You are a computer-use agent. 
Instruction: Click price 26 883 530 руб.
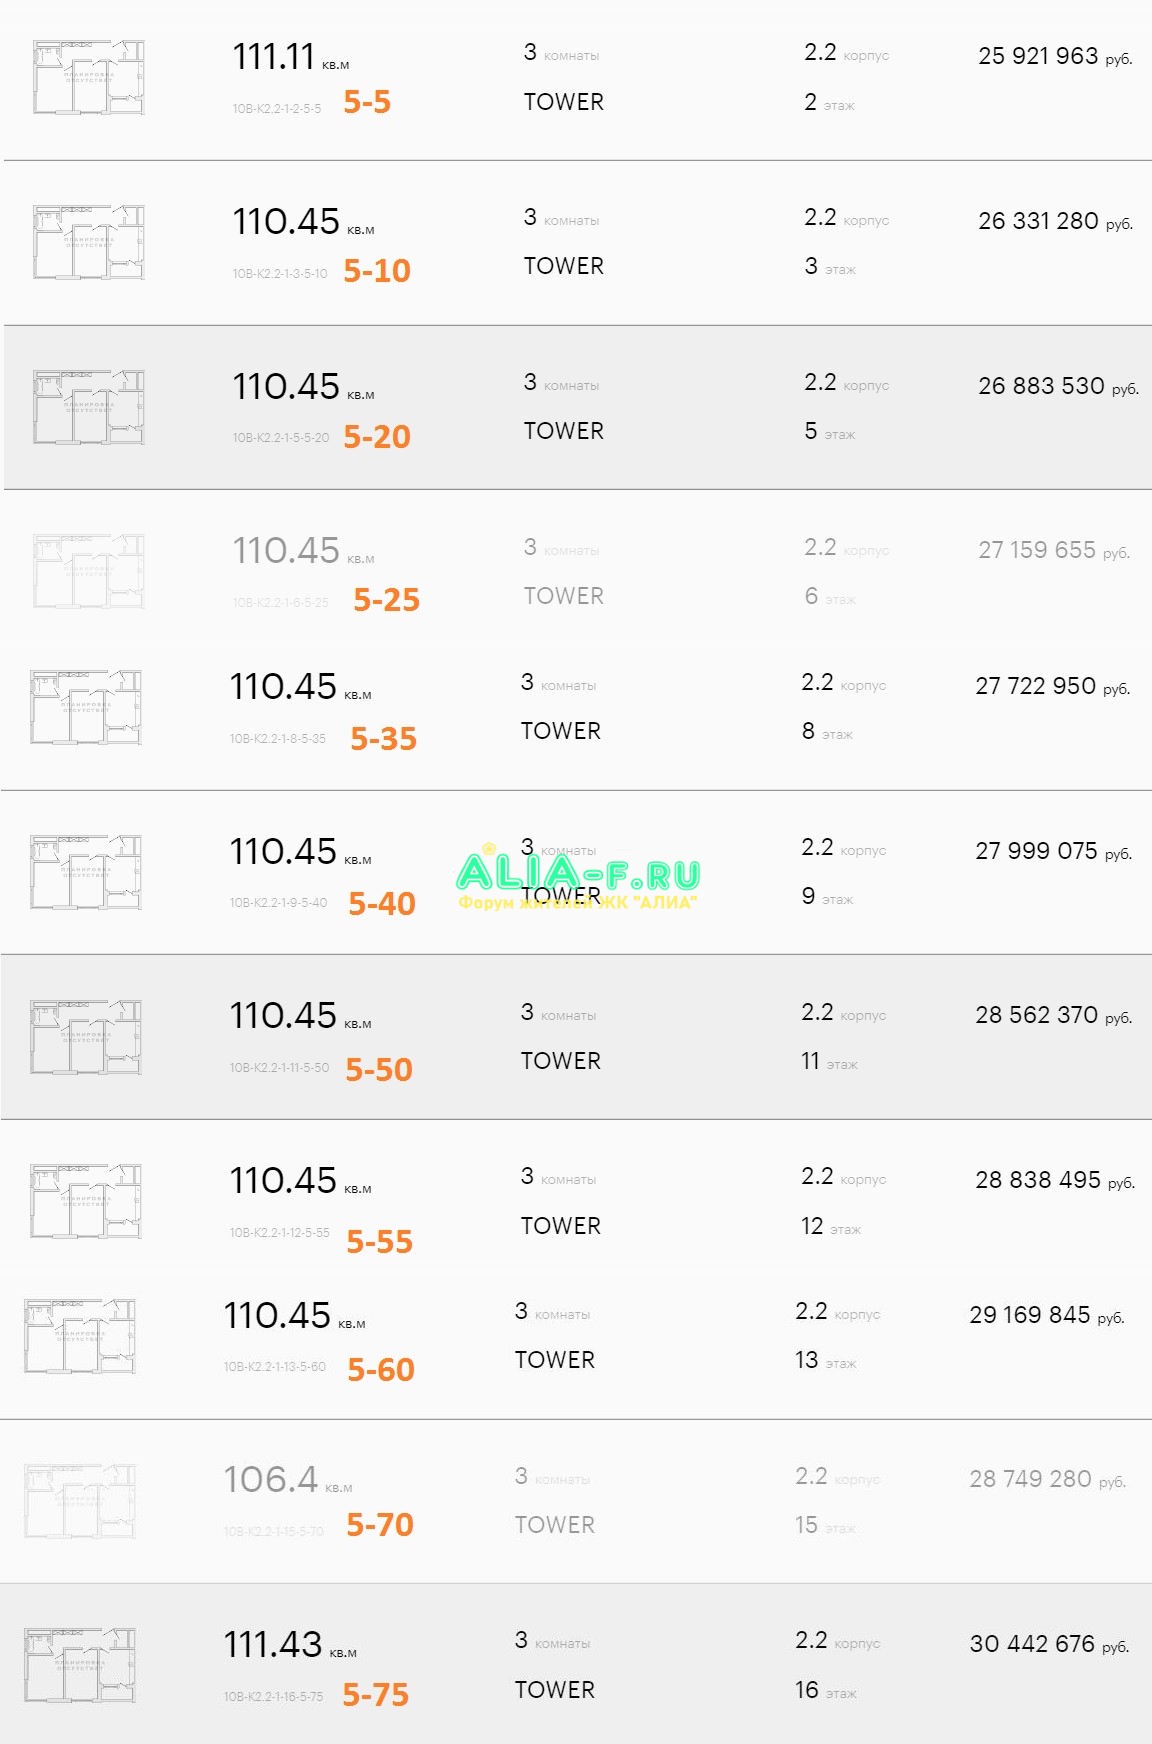coord(1058,386)
